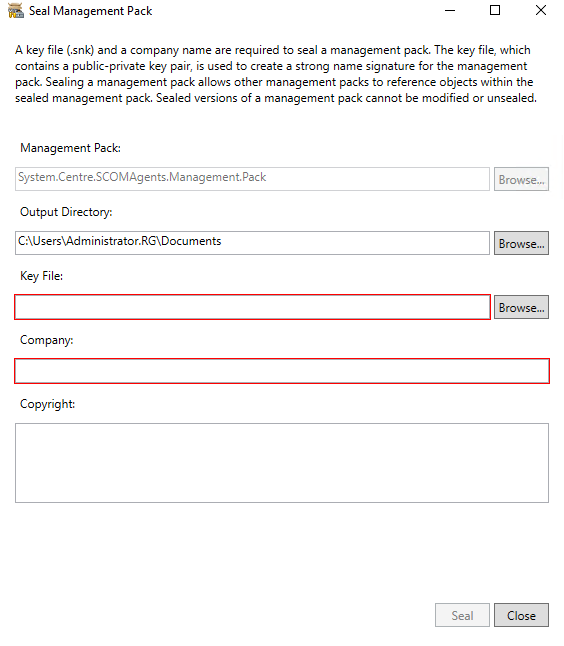
Task: Click the window title text
Action: click(x=90, y=11)
